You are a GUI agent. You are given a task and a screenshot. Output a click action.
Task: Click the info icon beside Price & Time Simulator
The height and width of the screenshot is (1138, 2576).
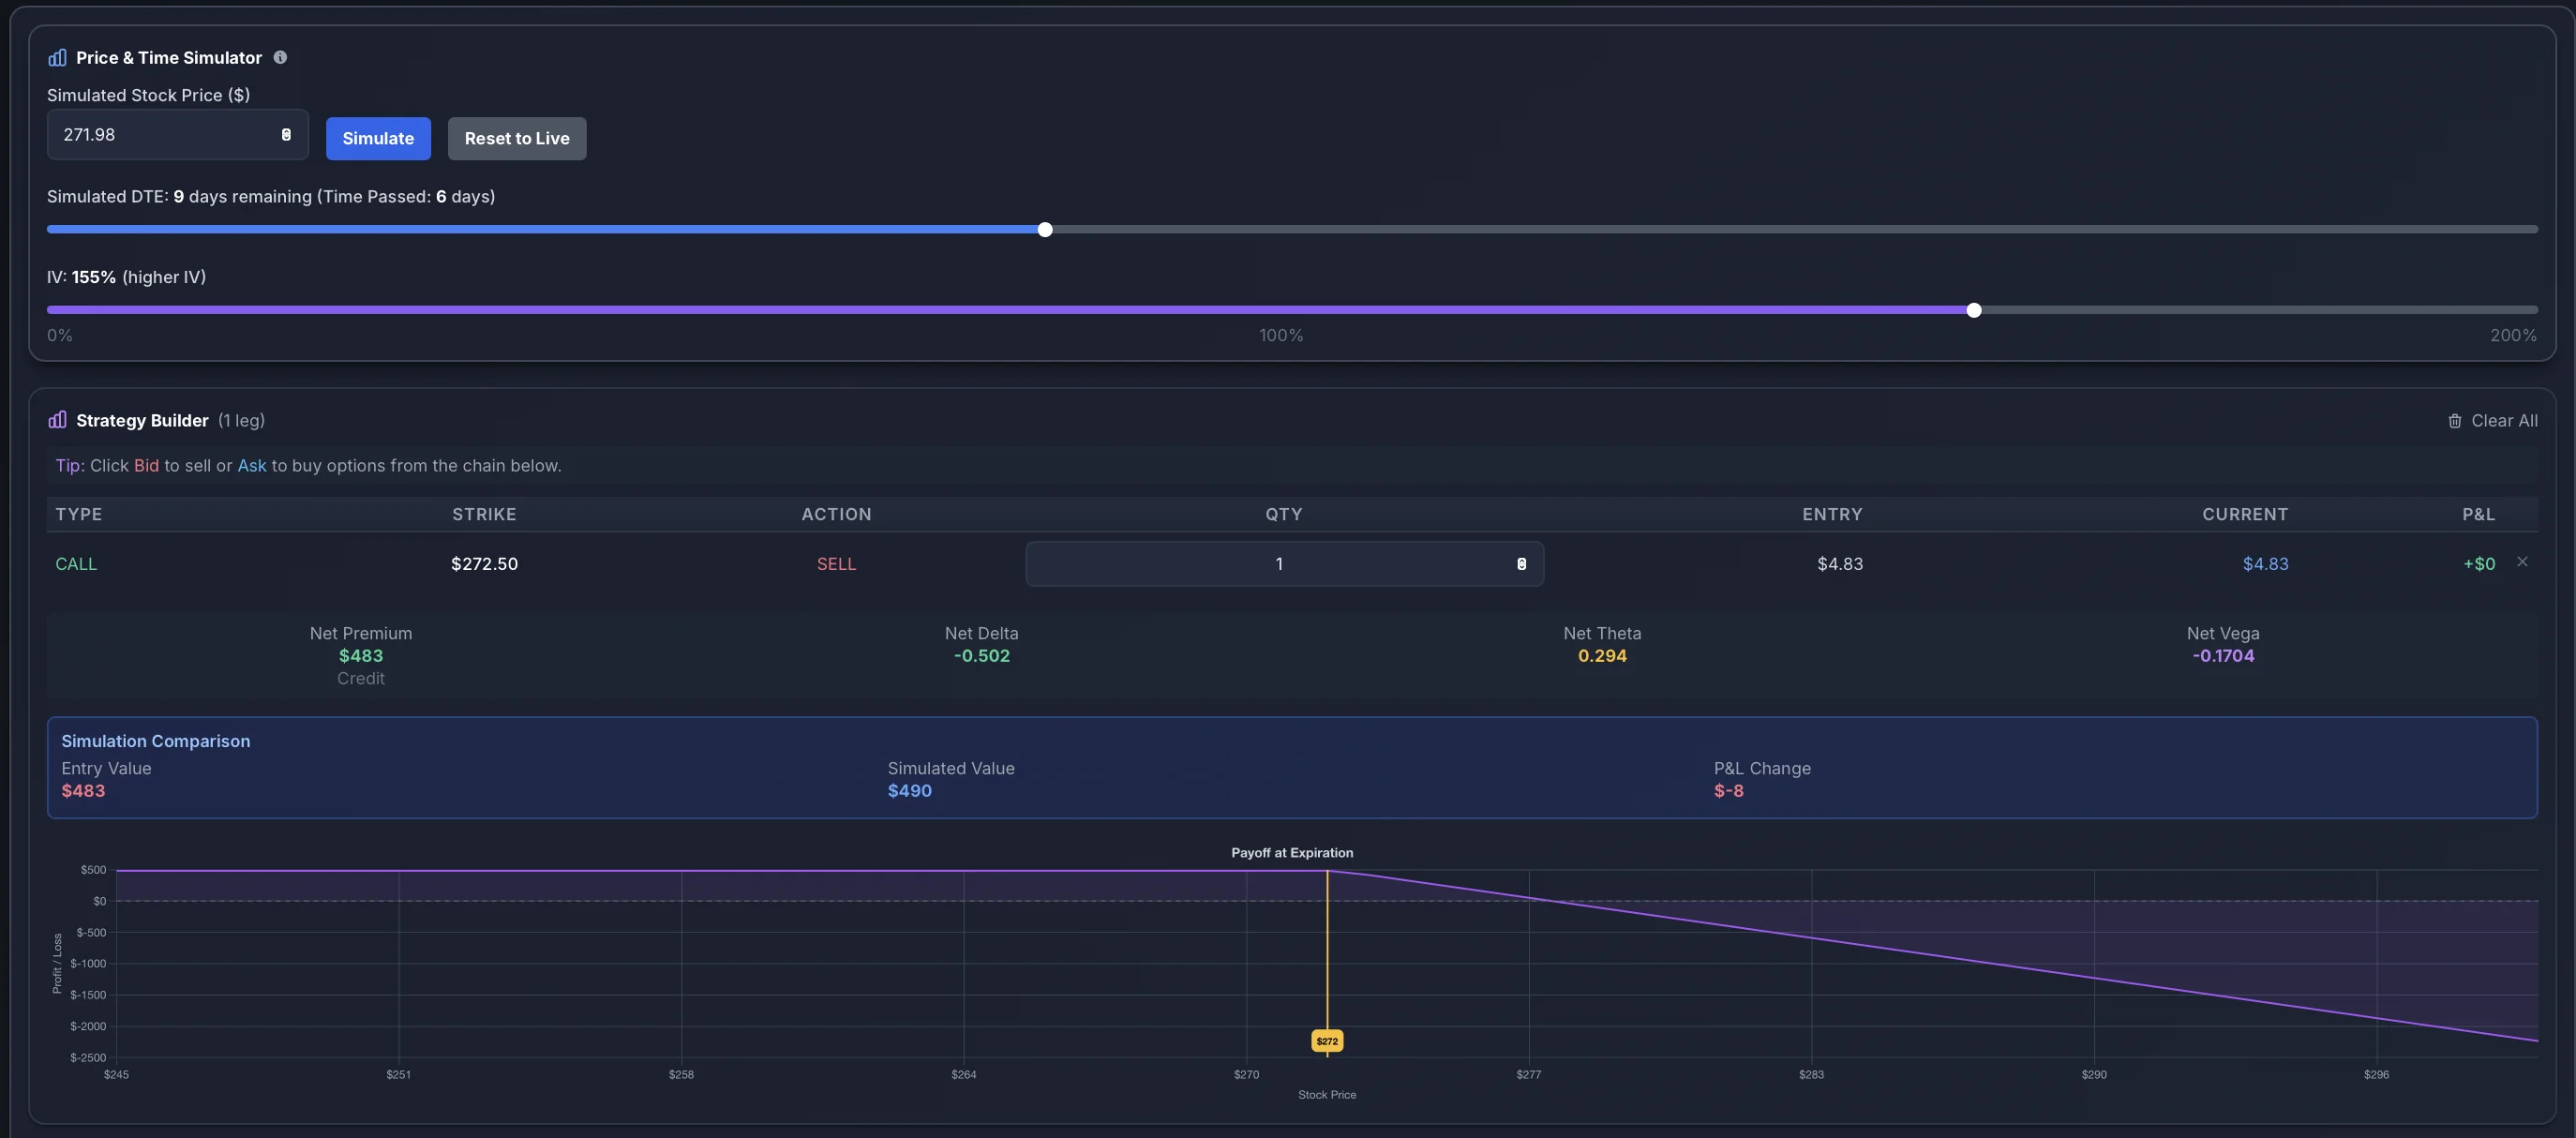click(x=280, y=58)
